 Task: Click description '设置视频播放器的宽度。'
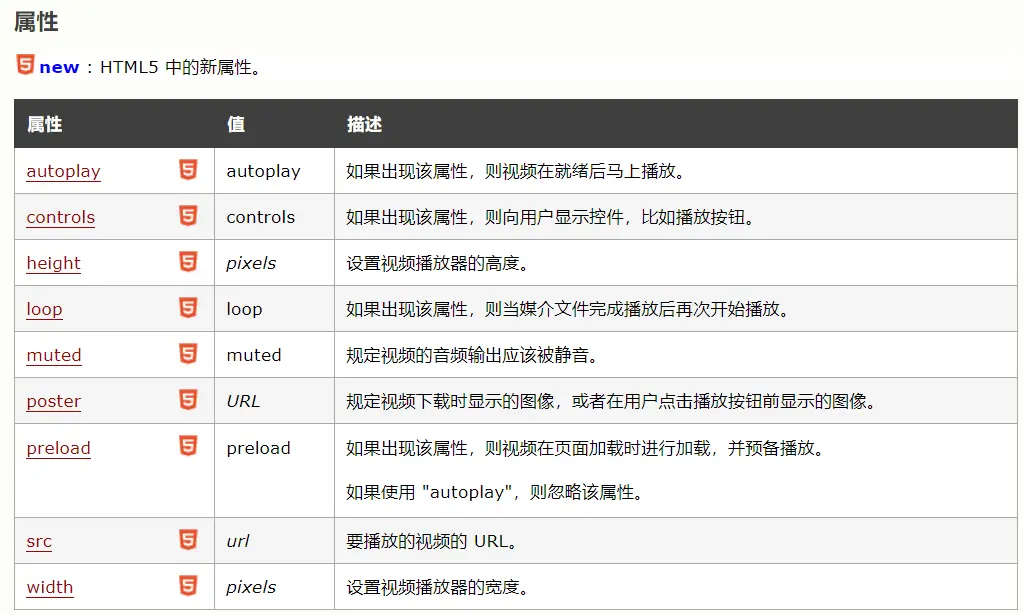coord(438,587)
